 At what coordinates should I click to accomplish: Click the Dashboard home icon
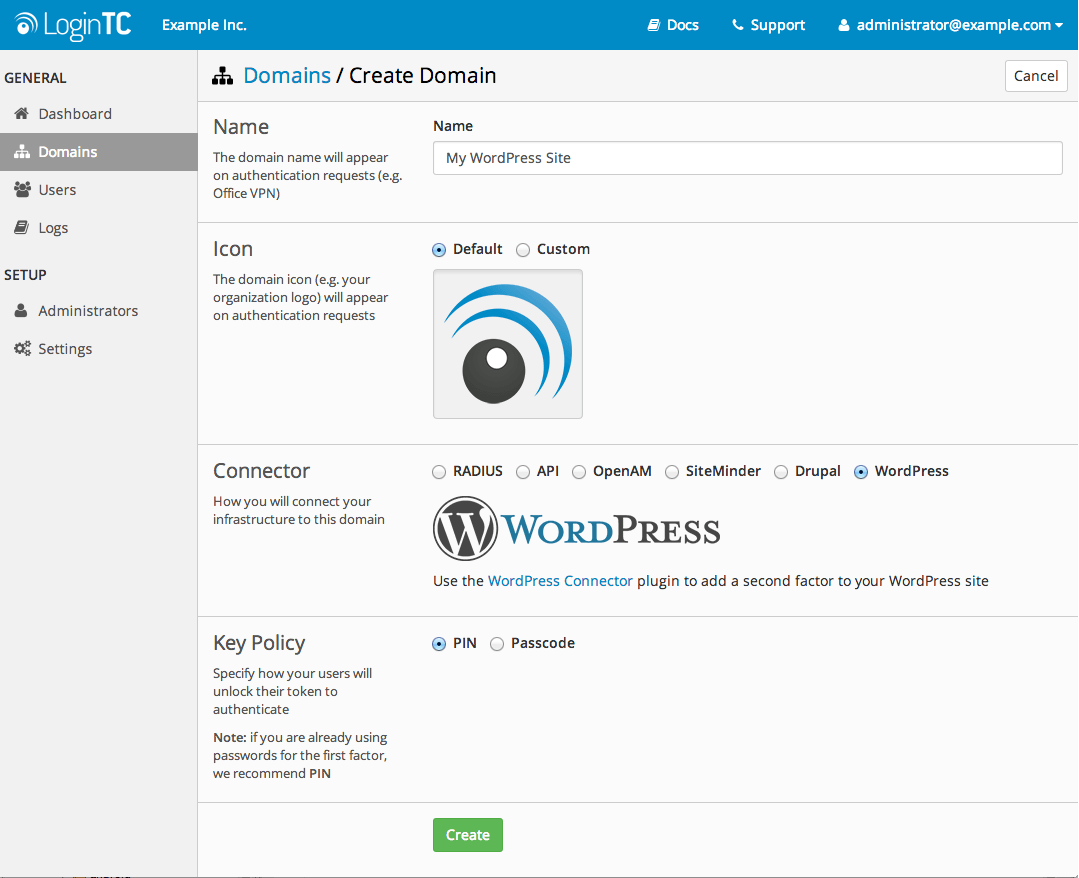22,114
